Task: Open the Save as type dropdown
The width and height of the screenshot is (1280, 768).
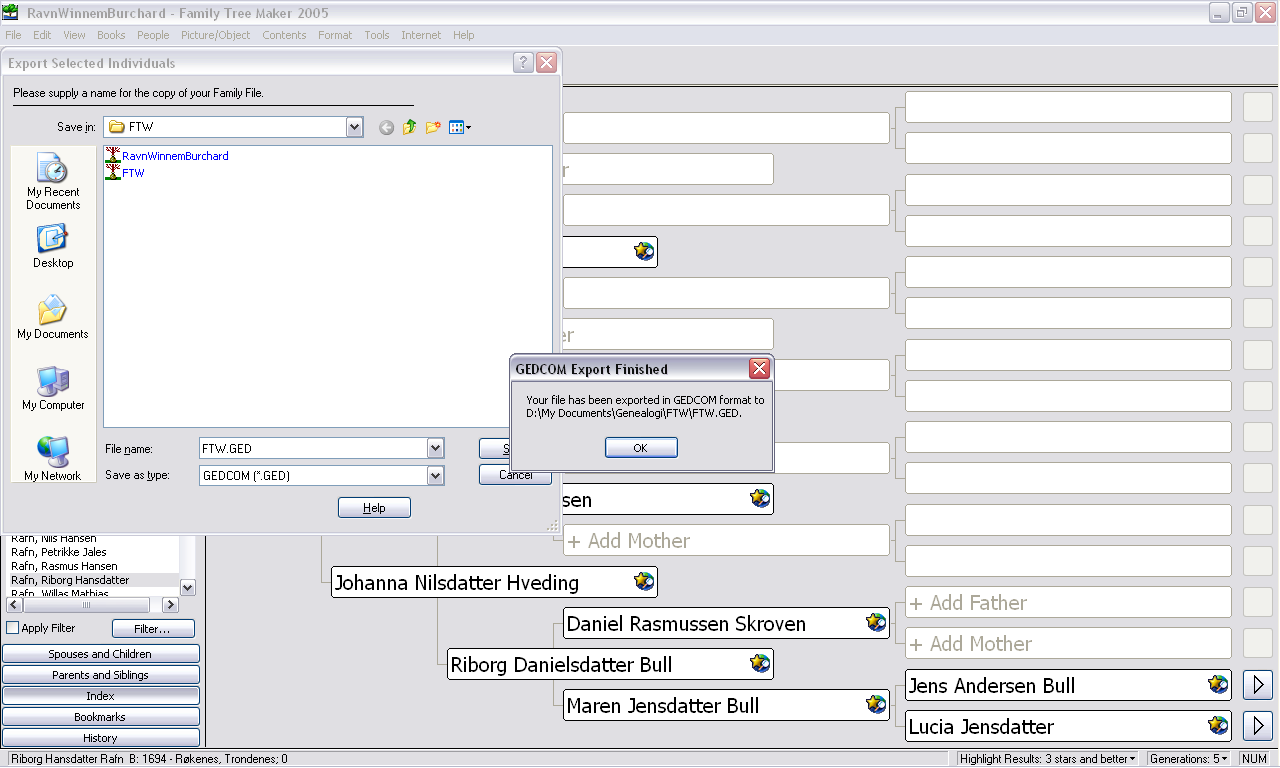Action: [x=435, y=476]
